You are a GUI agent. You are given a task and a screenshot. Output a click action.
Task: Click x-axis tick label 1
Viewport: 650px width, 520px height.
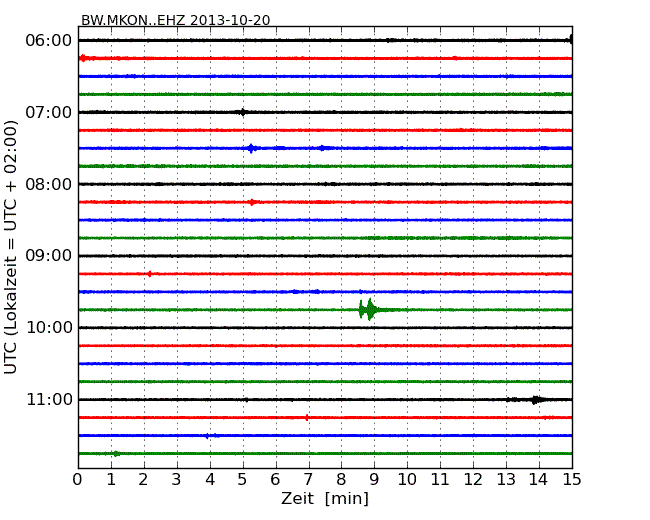click(111, 480)
